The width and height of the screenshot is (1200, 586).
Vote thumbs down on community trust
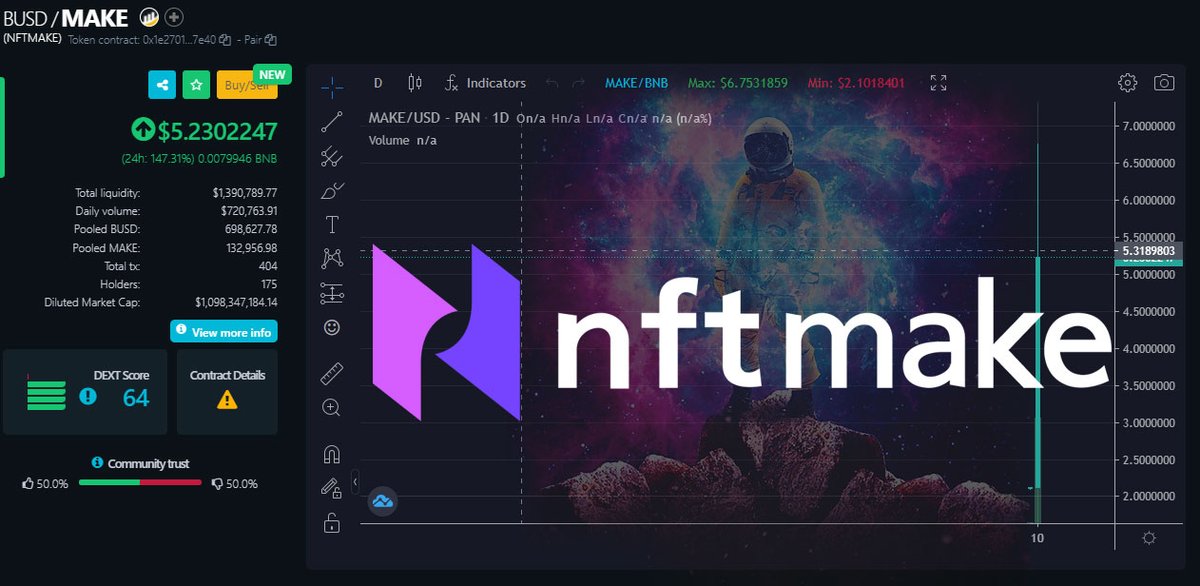pyautogui.click(x=217, y=483)
